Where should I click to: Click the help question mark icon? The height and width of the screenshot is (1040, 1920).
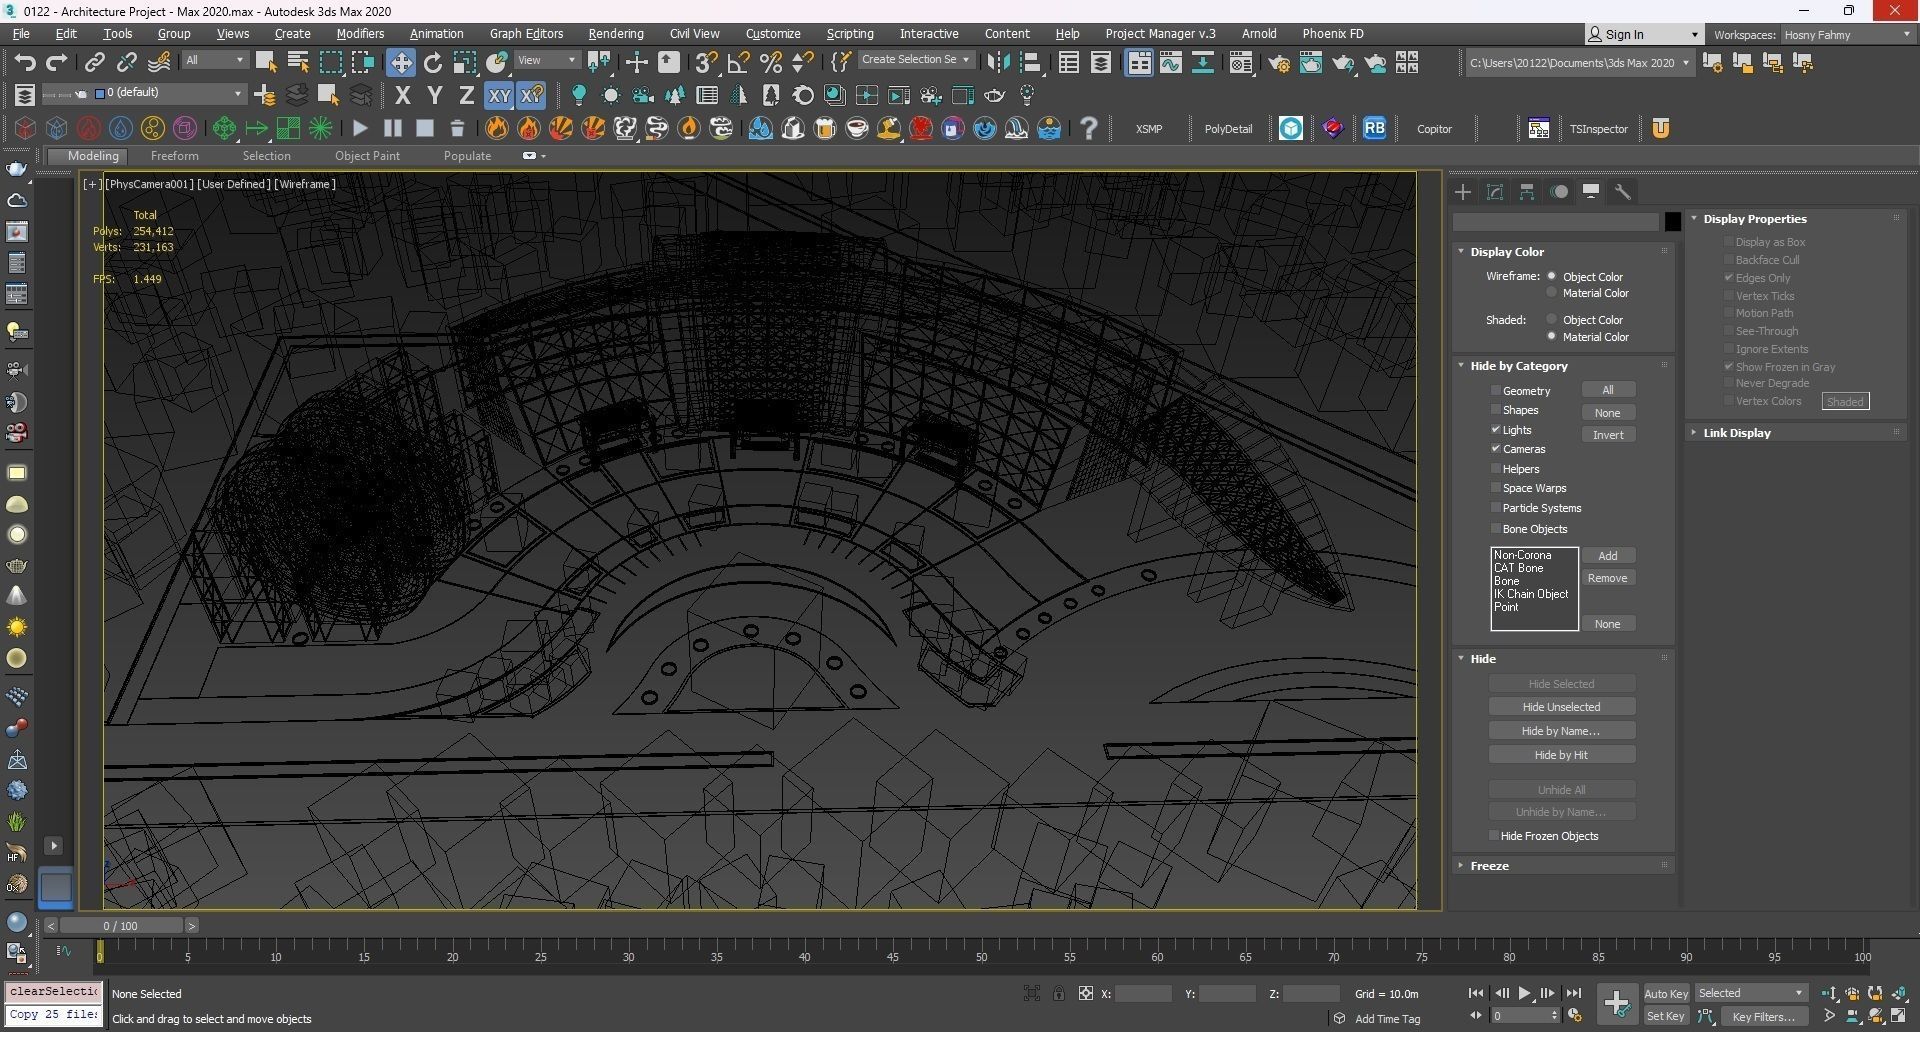1089,128
